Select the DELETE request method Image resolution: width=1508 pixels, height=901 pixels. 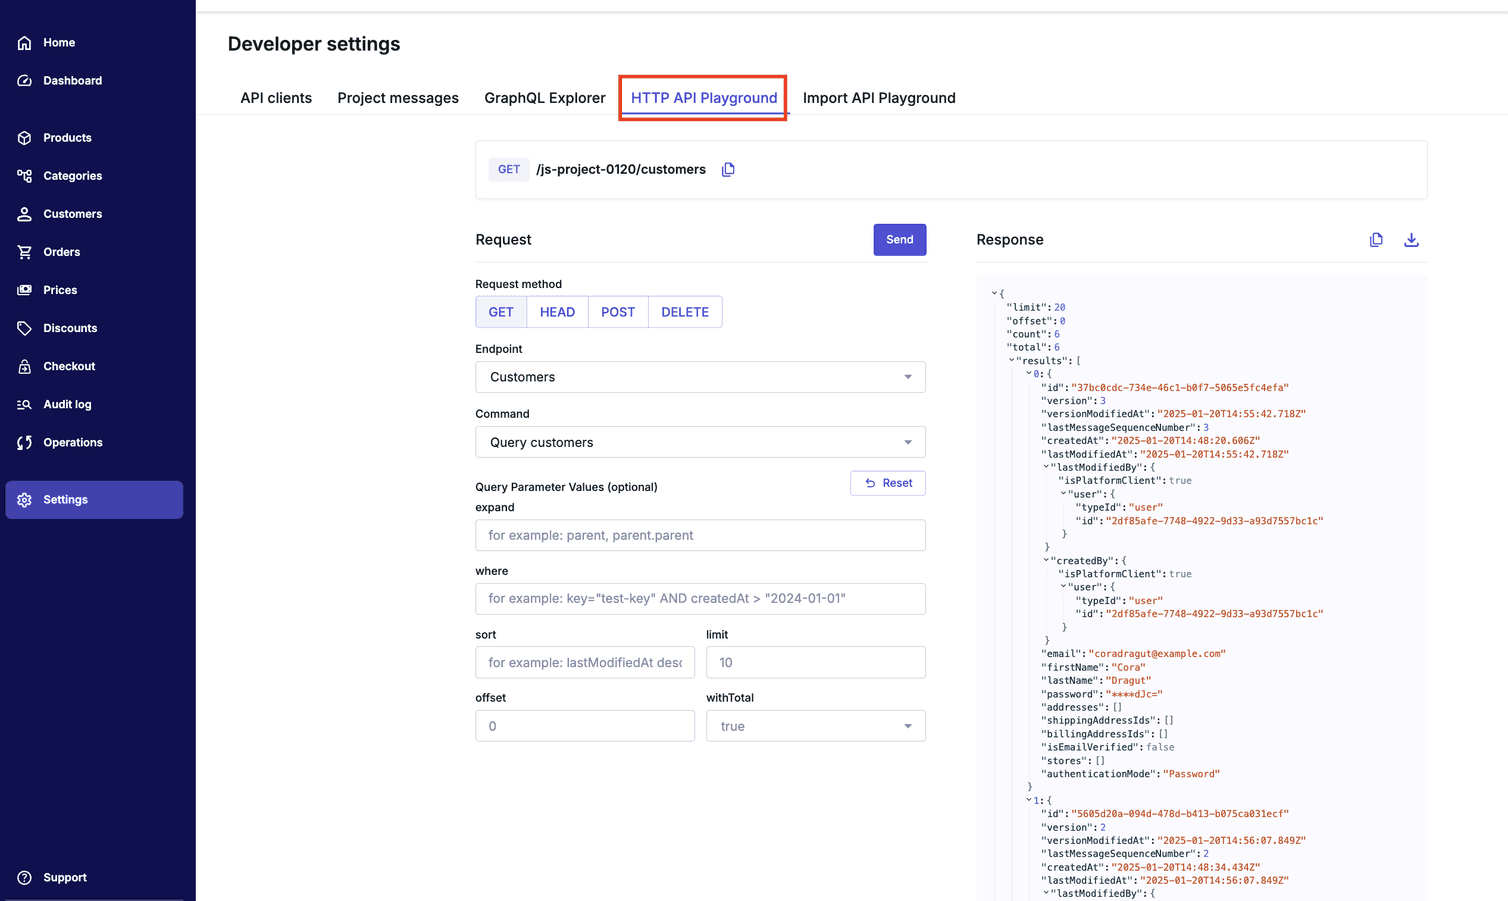(684, 311)
